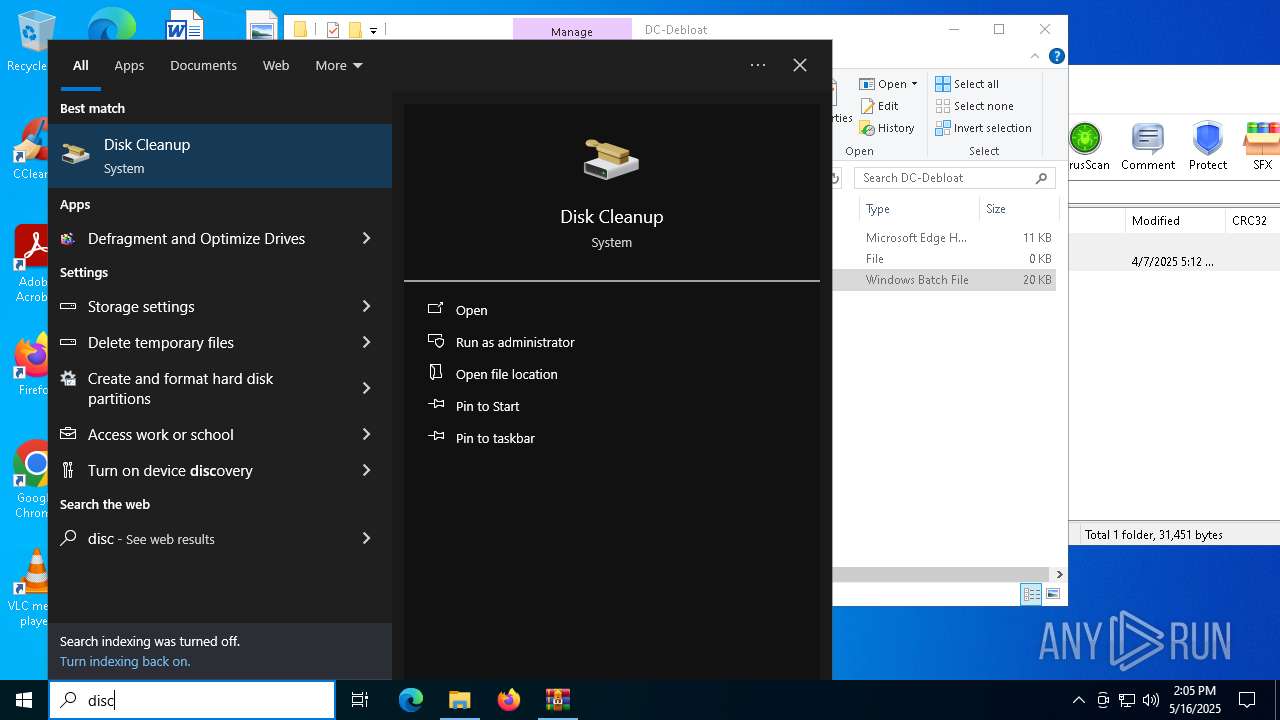Open Disk Cleanup best match result
Image resolution: width=1280 pixels, height=720 pixels.
(220, 155)
